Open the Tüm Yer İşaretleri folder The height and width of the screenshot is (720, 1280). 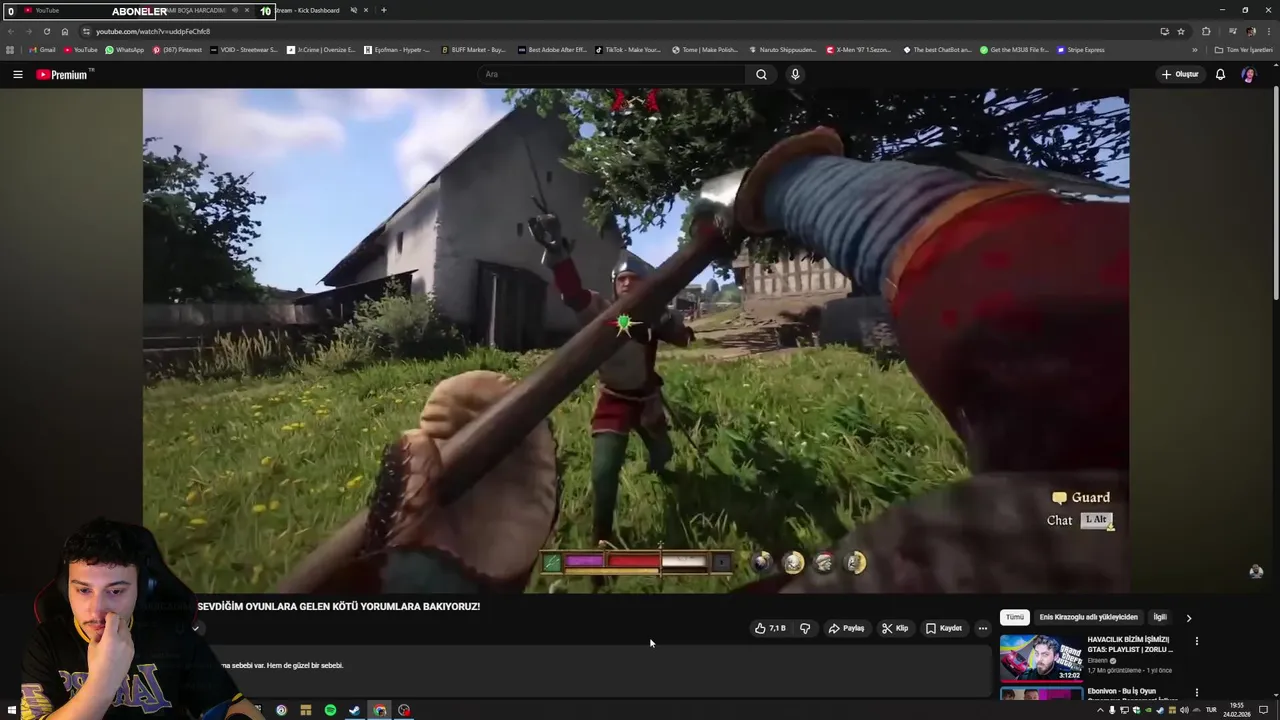coord(1244,50)
